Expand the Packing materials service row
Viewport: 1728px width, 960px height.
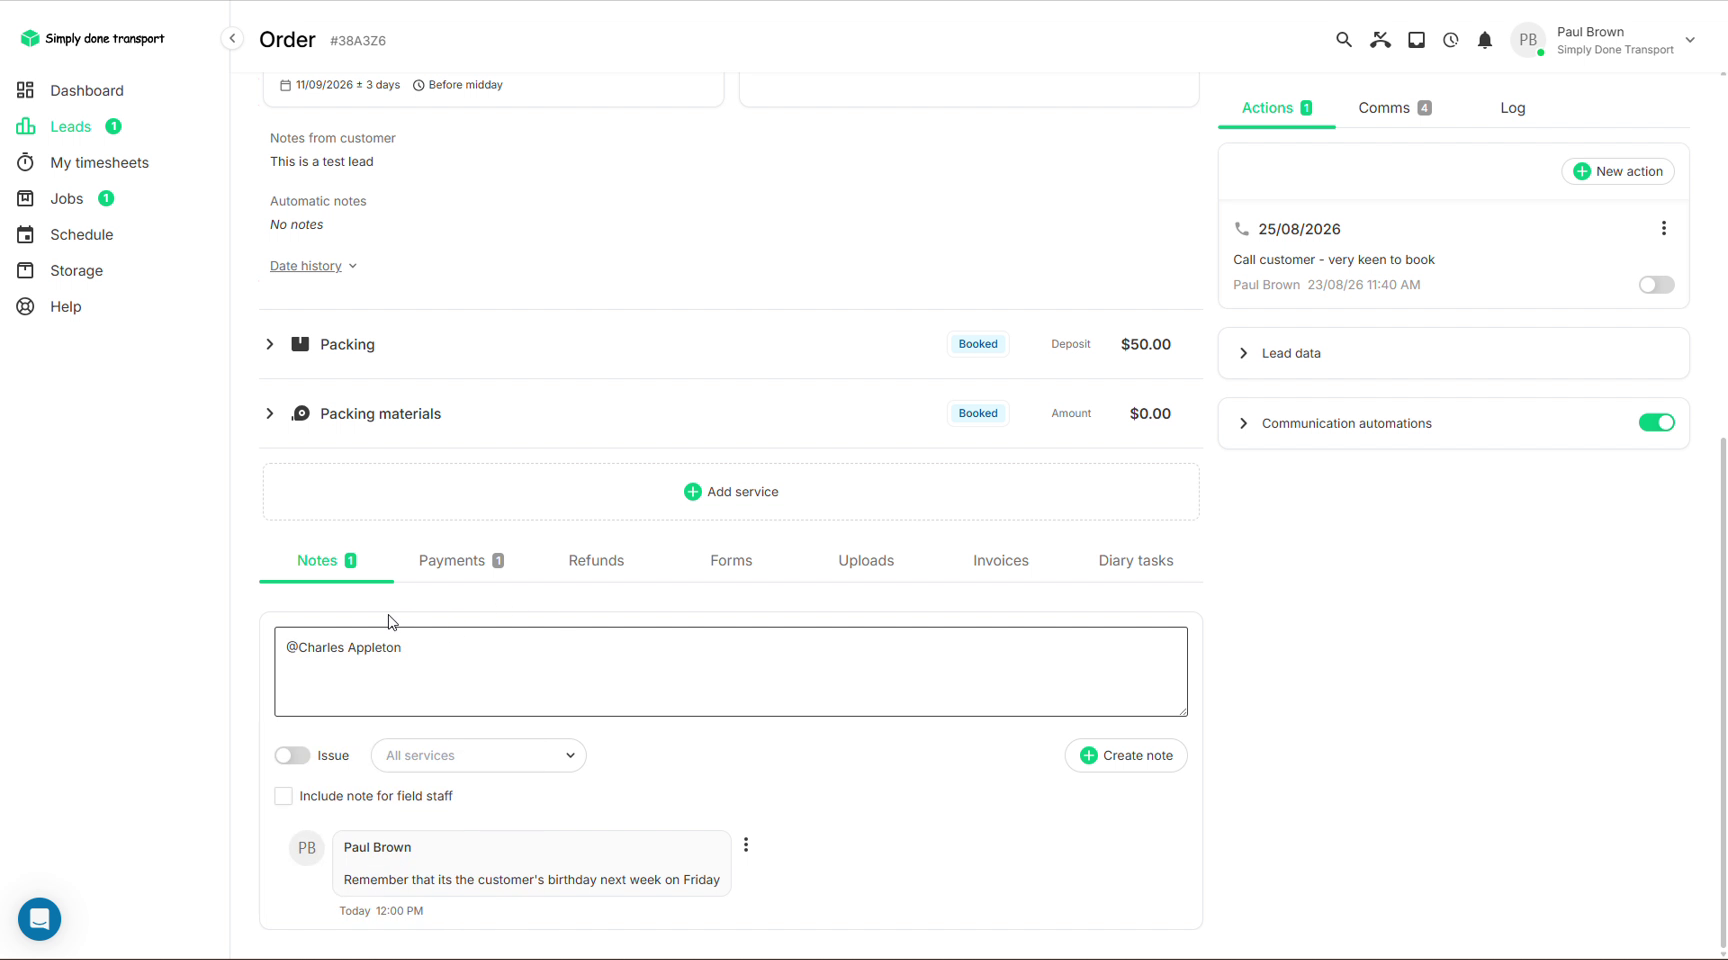269,413
